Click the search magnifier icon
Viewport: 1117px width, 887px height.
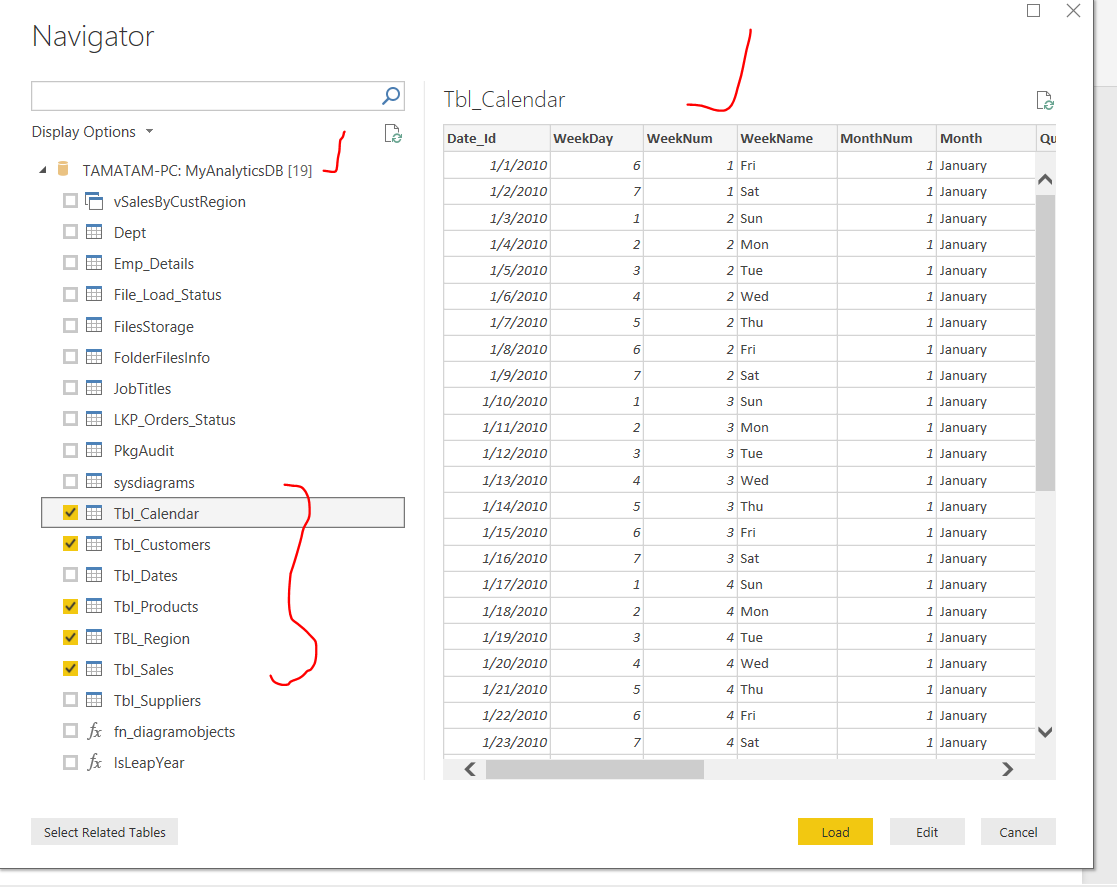[x=390, y=96]
